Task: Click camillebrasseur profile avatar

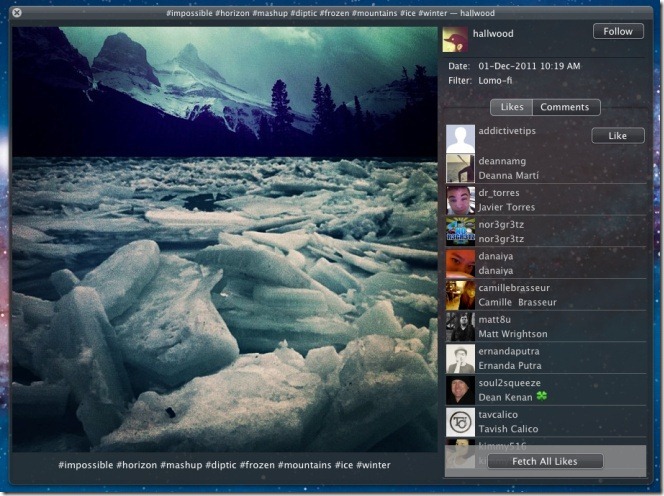Action: (460, 295)
